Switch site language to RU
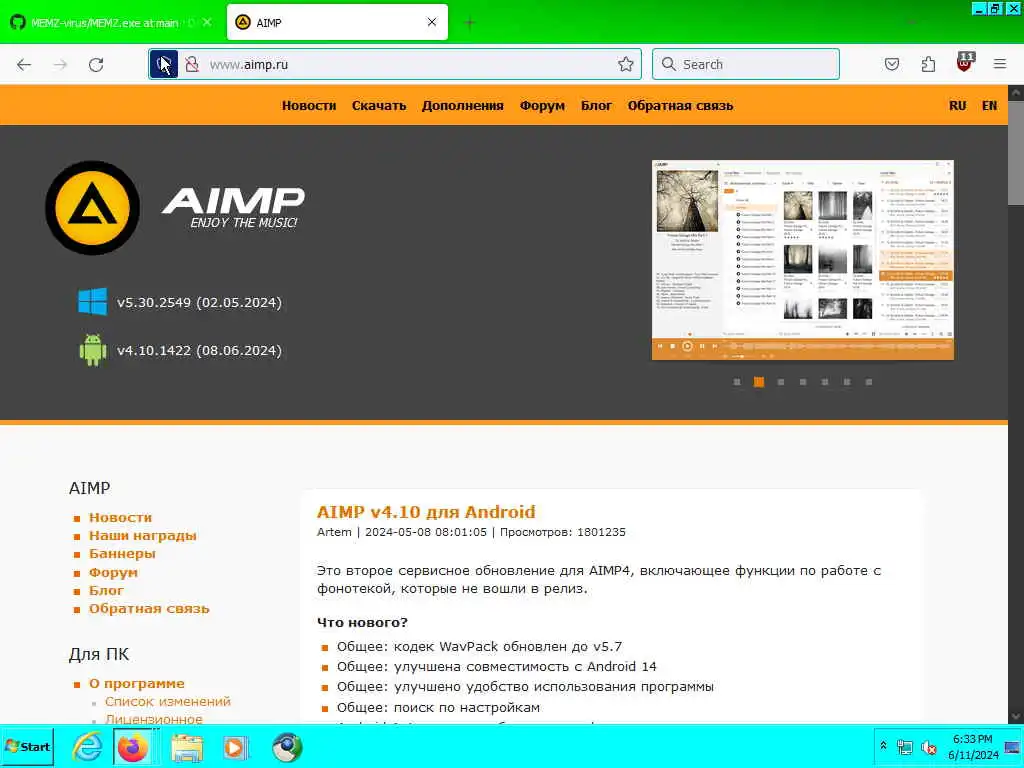Viewport: 1024px width, 768px height. pos(957,106)
